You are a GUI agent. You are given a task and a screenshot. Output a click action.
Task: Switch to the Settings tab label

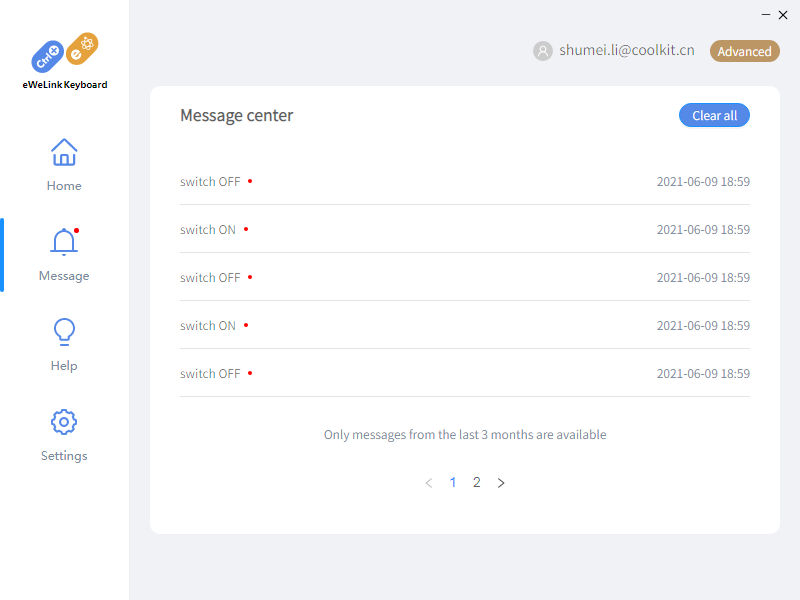point(64,456)
